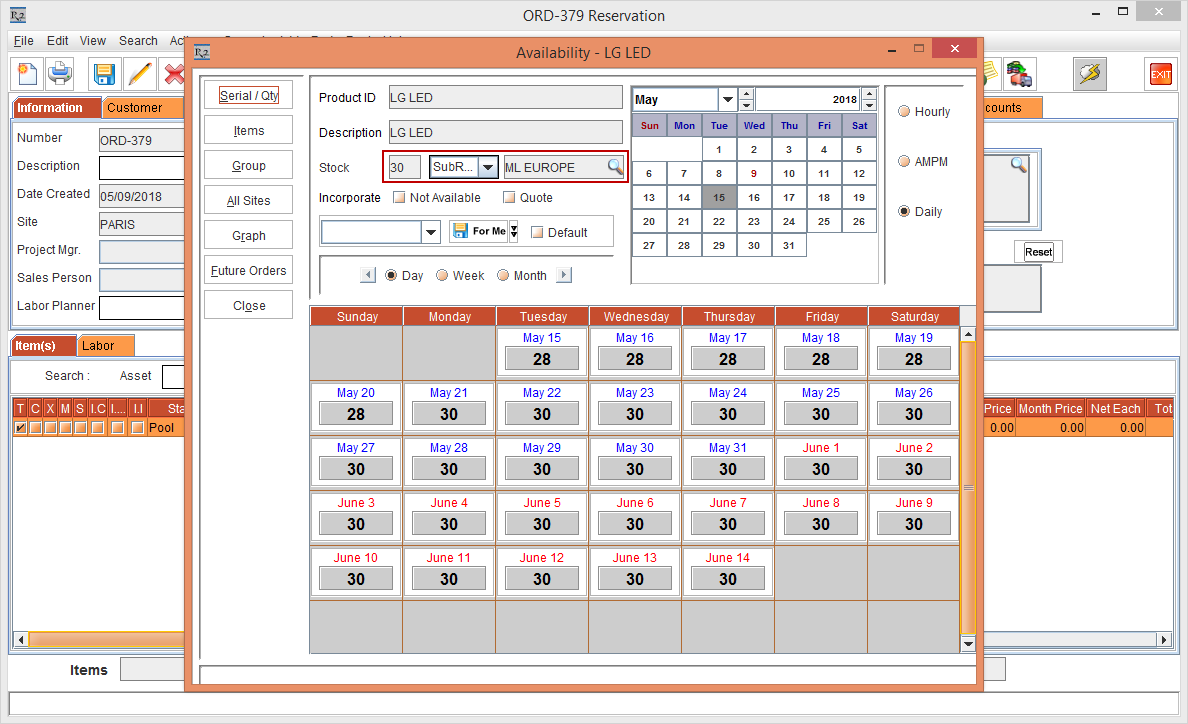Image resolution: width=1188 pixels, height=724 pixels.
Task: Open the SubR... stock type dropdown
Action: coord(487,167)
